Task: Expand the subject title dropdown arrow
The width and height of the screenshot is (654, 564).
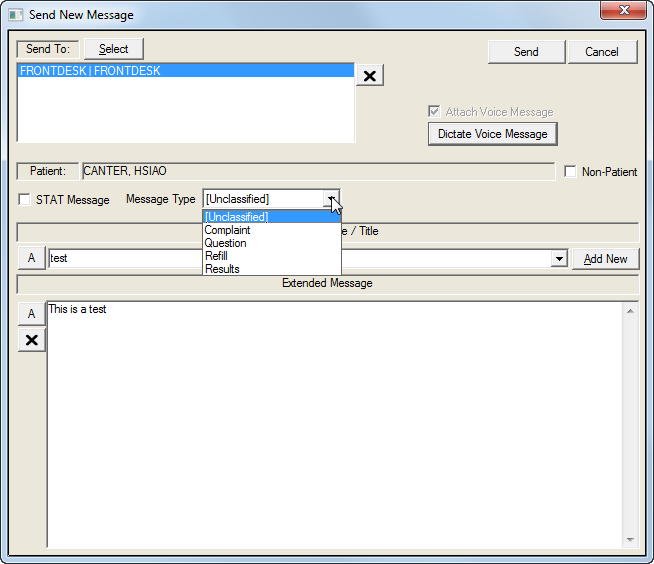Action: point(559,259)
